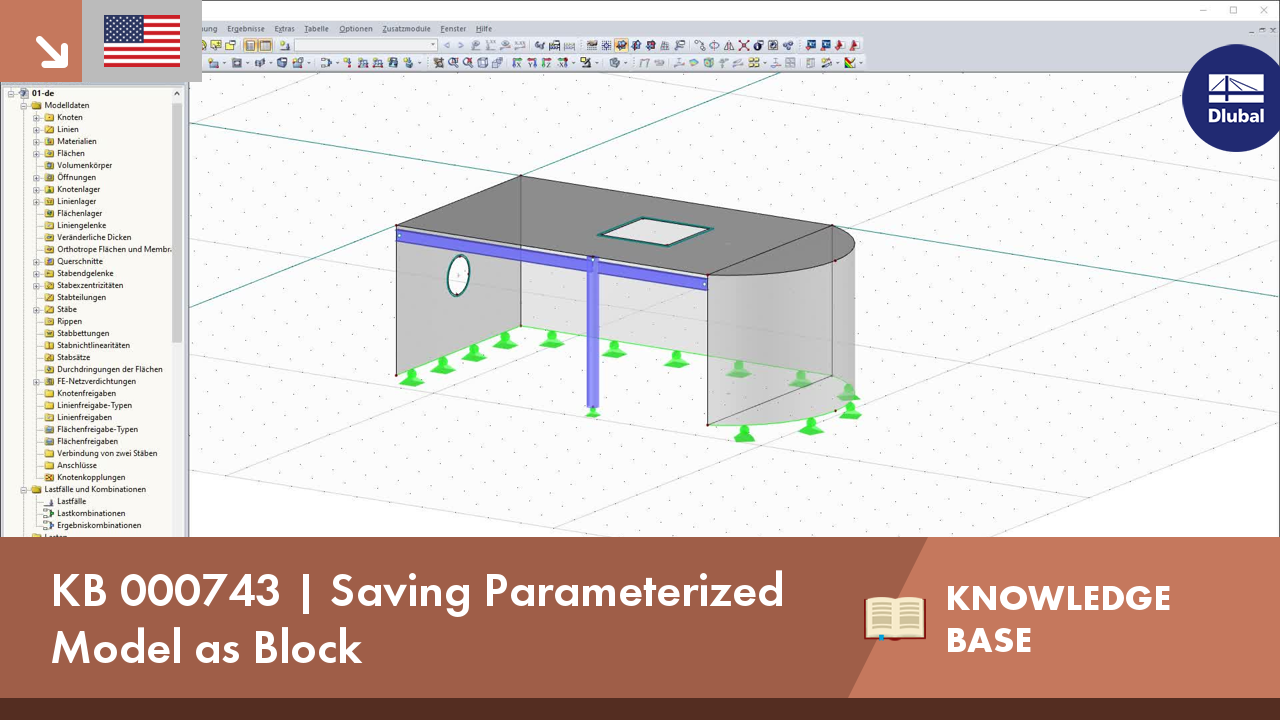1280x720 pixels.
Task: Click the previous view arrow icon
Action: [447, 46]
